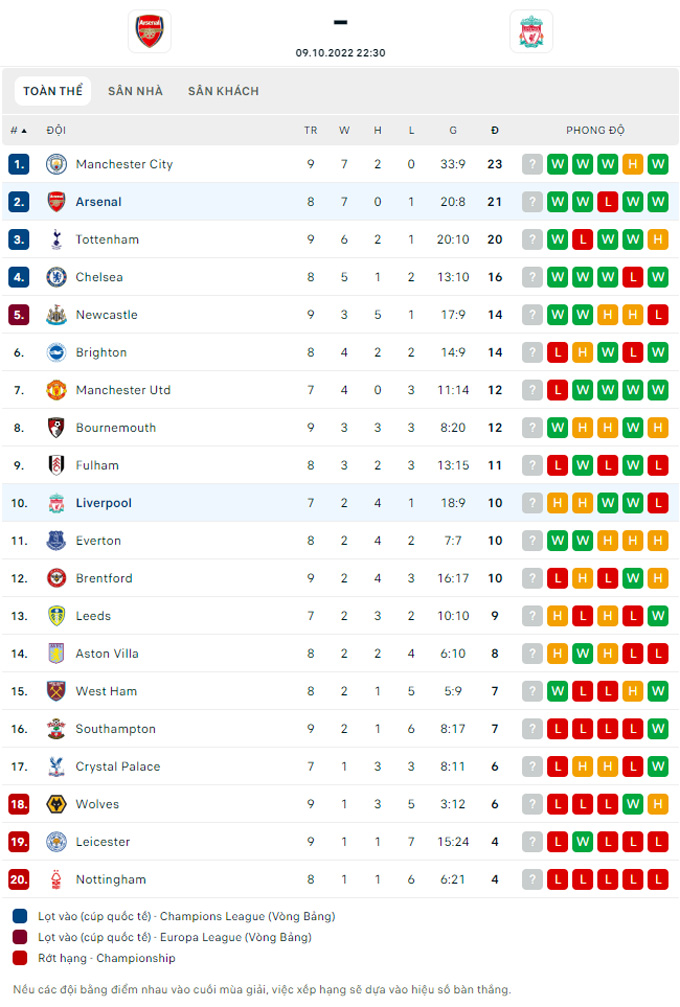Screen dimensions: 680x1007
Task: Click Manchester City club logo in table
Action: pos(56,164)
